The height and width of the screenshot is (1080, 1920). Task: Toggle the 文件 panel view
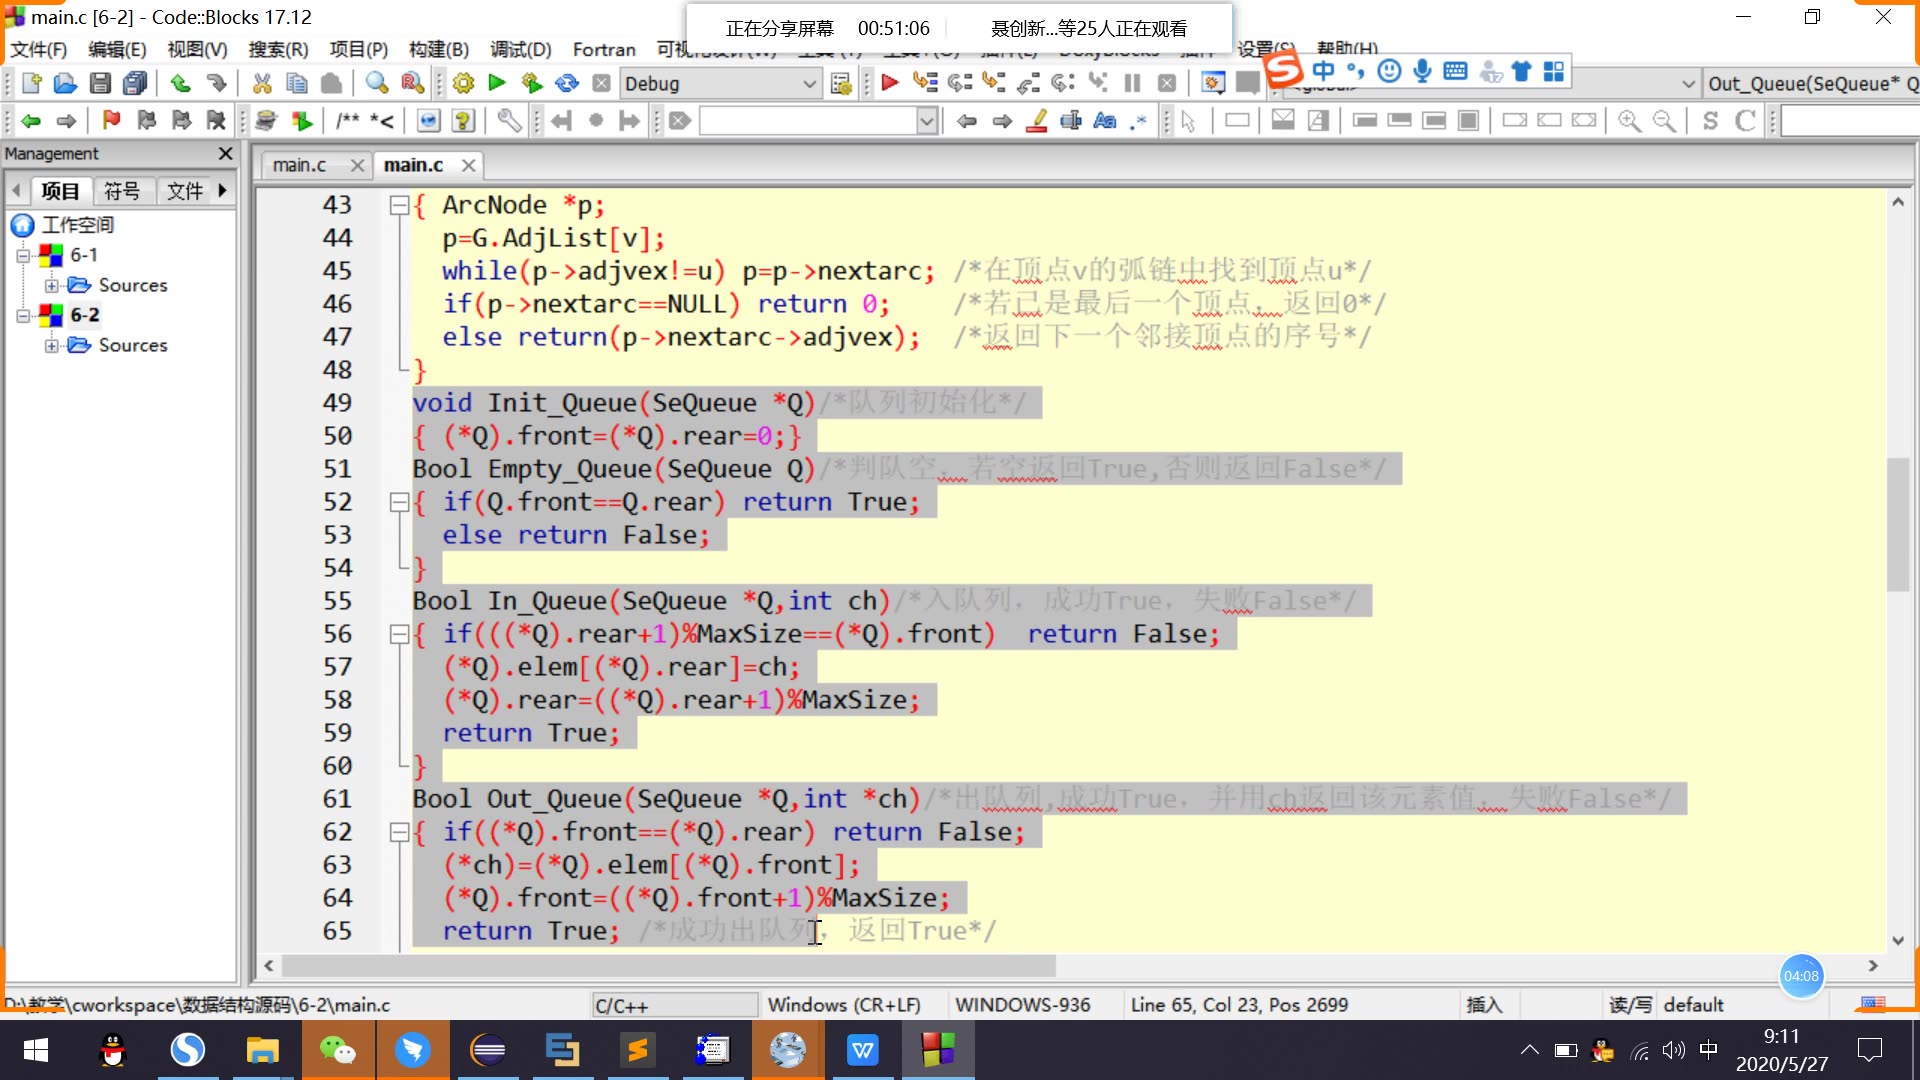(186, 190)
